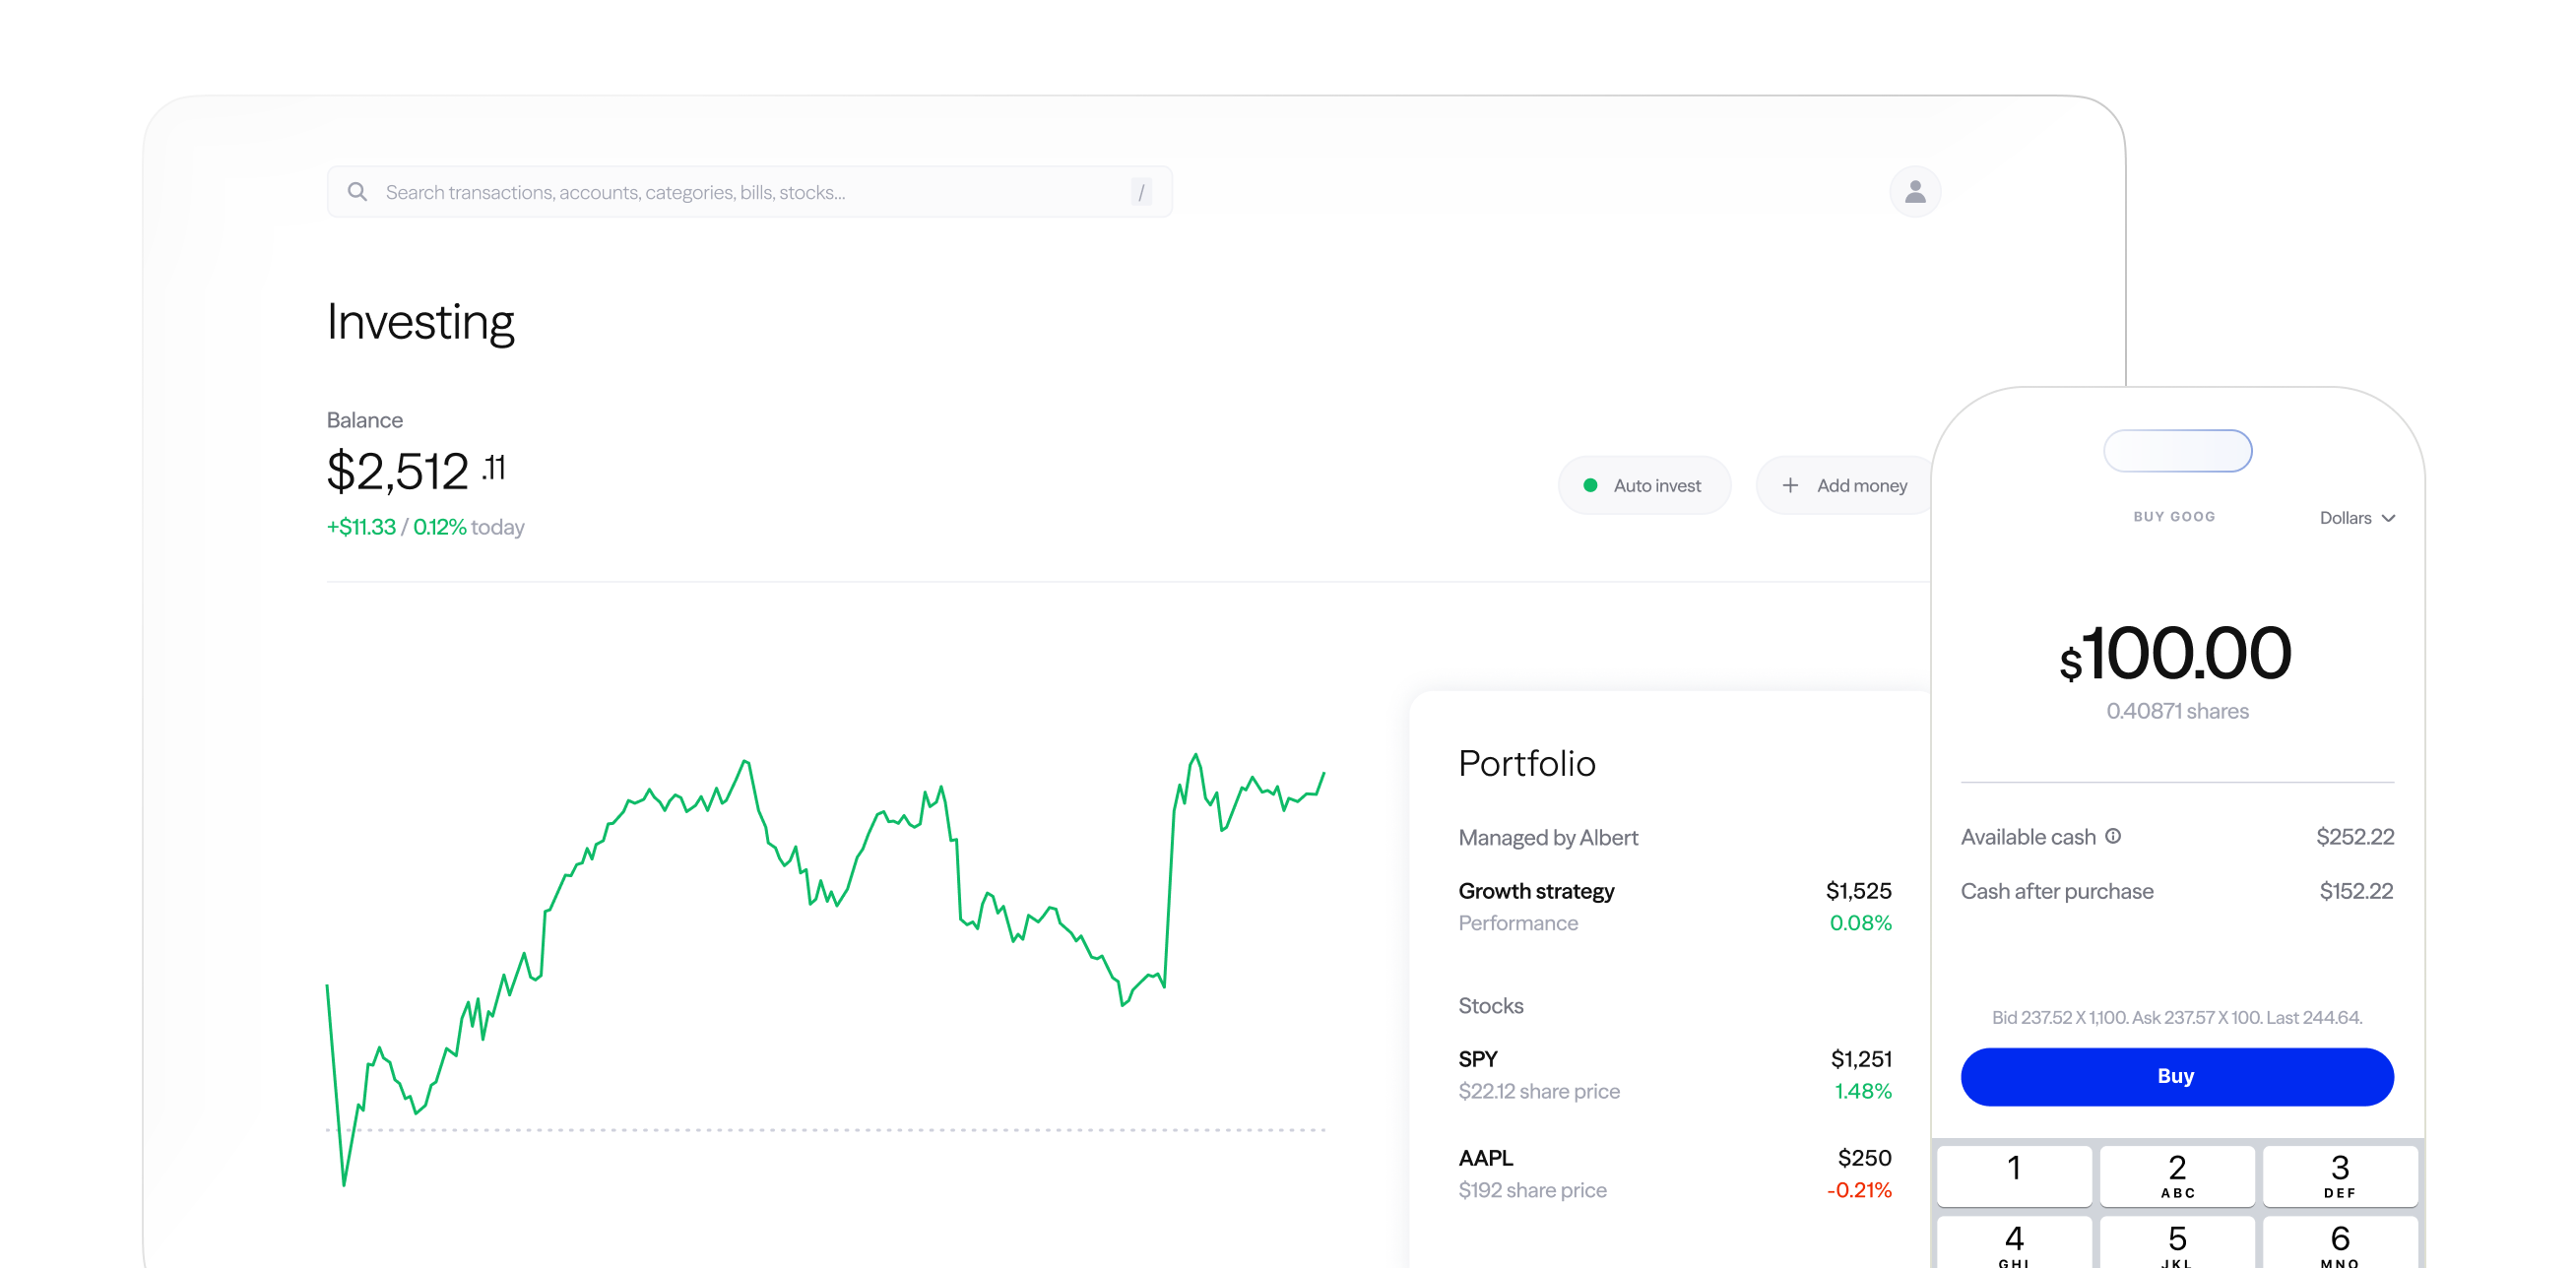Open the AAPL stock row
Screen dimensions: 2576x1268
tap(1674, 1173)
